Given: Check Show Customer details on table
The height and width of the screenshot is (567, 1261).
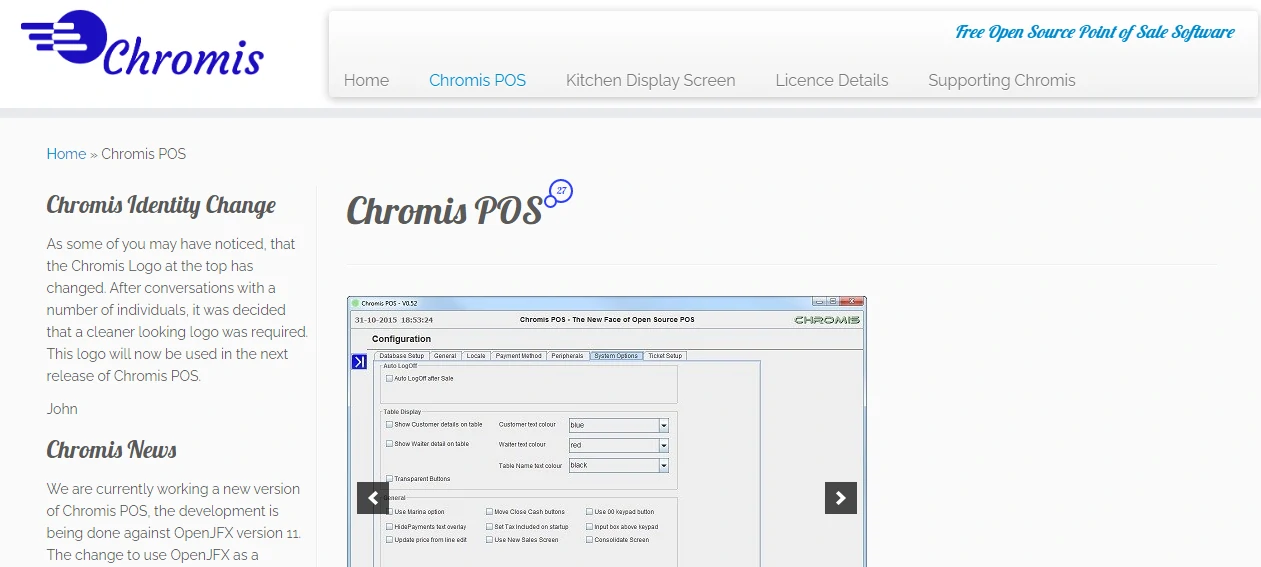Looking at the screenshot, I should 390,424.
